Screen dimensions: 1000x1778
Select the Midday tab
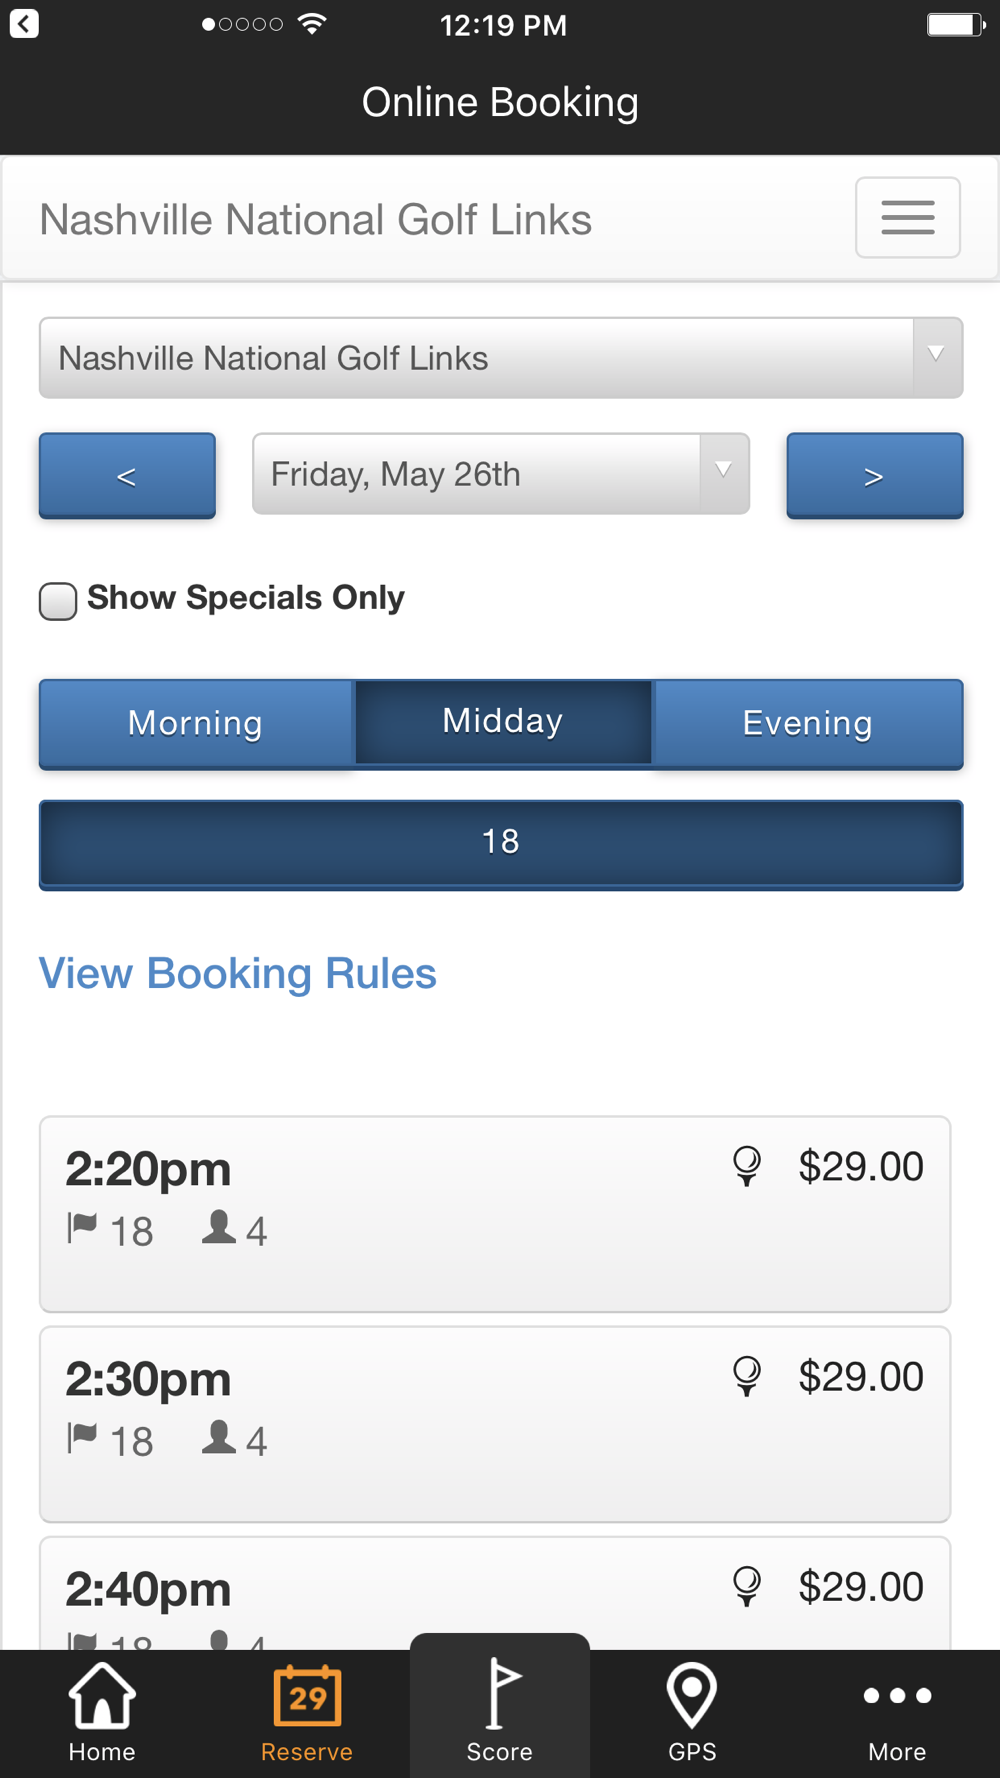[x=503, y=722]
